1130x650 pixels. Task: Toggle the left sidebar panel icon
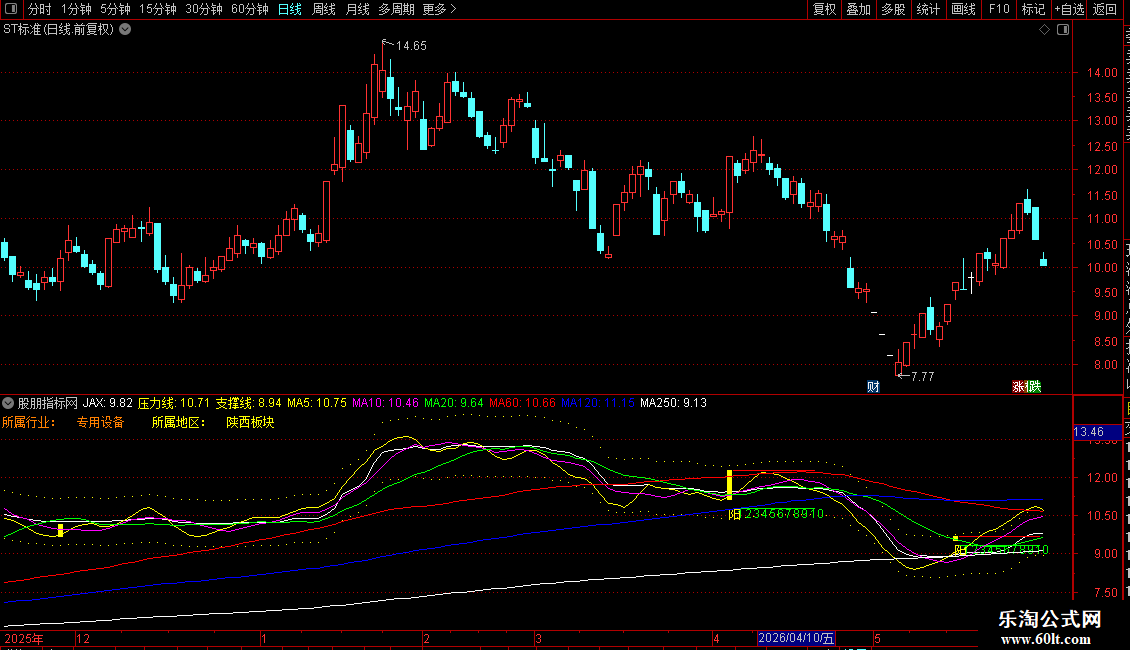pyautogui.click(x=11, y=9)
